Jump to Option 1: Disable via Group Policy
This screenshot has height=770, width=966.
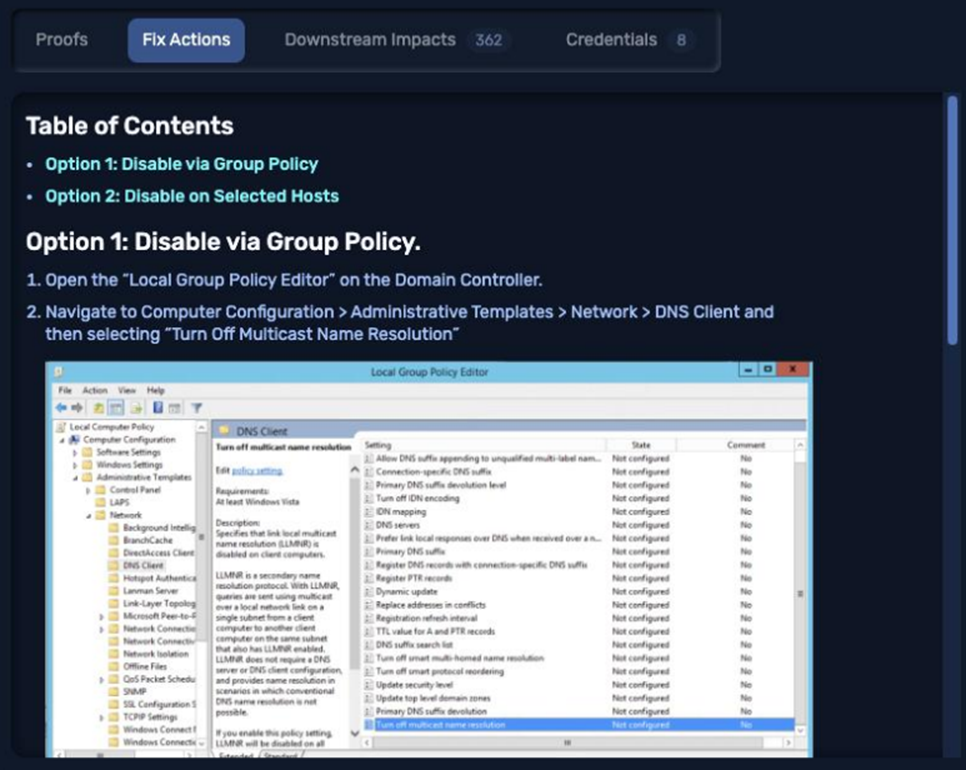click(x=181, y=164)
